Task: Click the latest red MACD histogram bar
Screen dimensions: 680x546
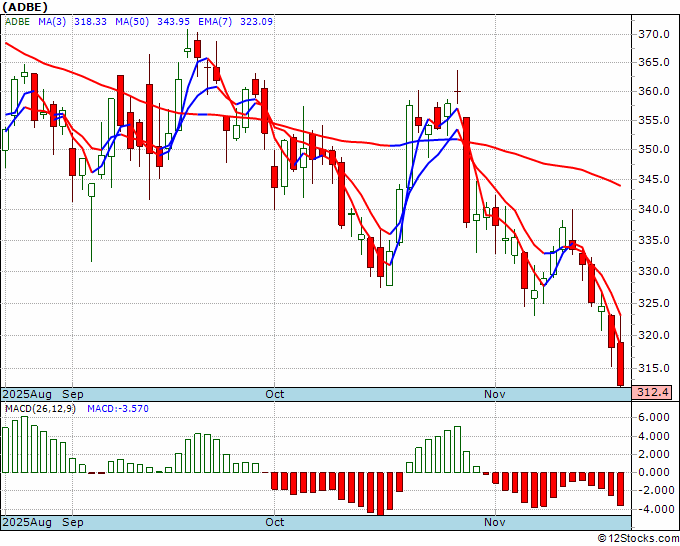Action: 621,488
